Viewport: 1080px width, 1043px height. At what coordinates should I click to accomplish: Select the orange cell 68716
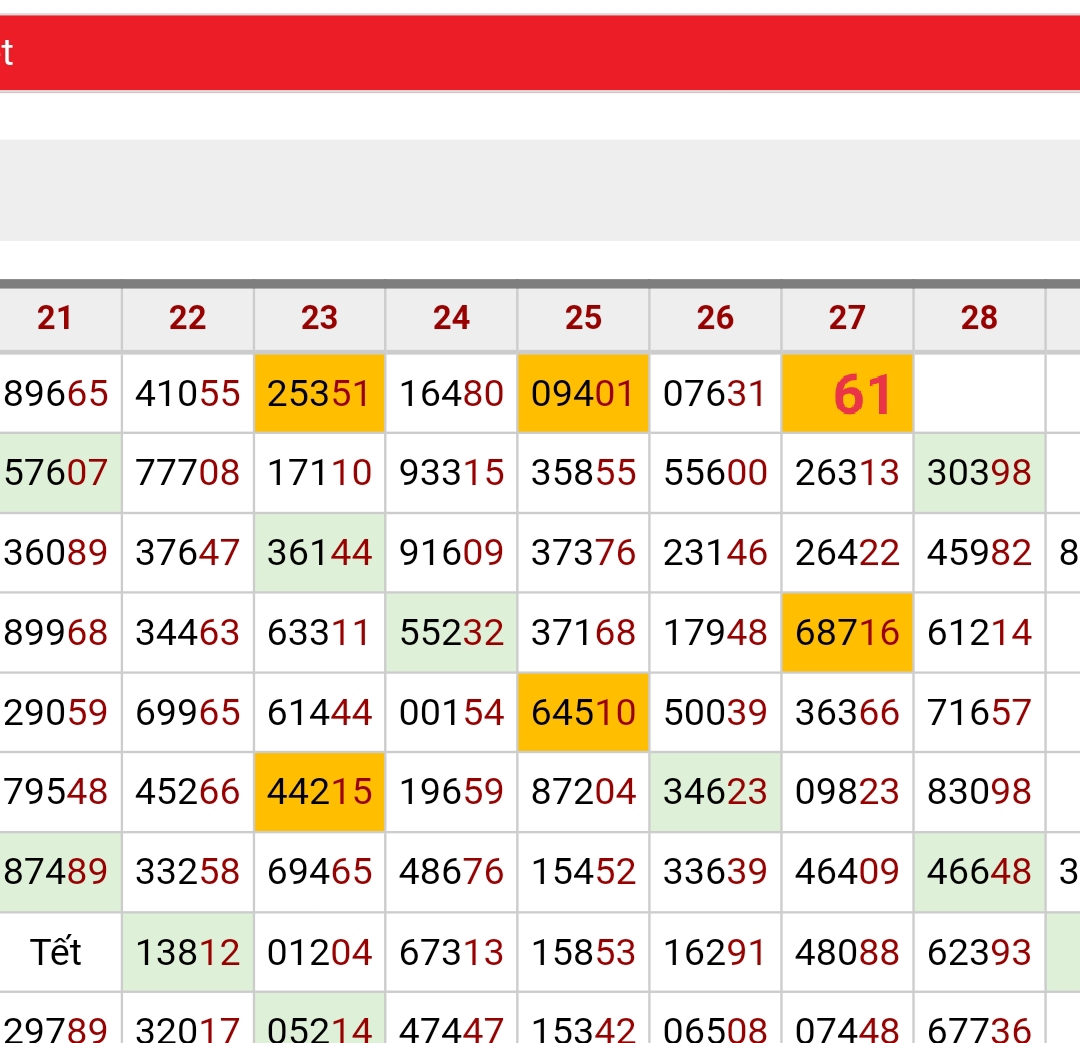click(x=847, y=632)
